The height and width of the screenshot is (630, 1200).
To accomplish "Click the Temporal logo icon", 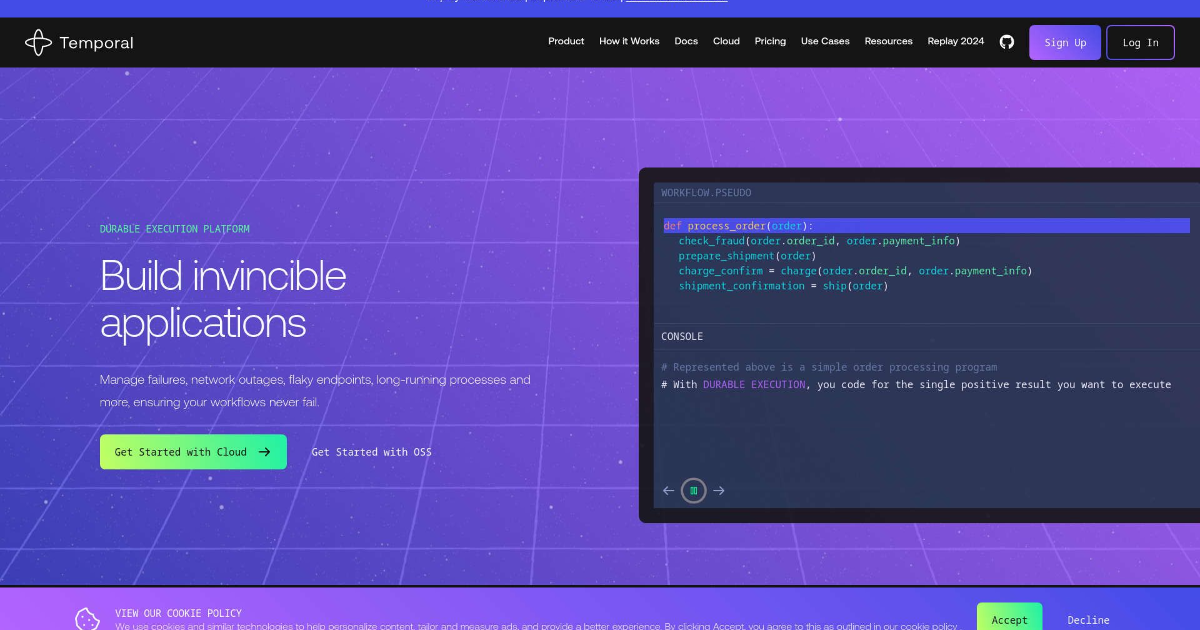I will point(38,42).
